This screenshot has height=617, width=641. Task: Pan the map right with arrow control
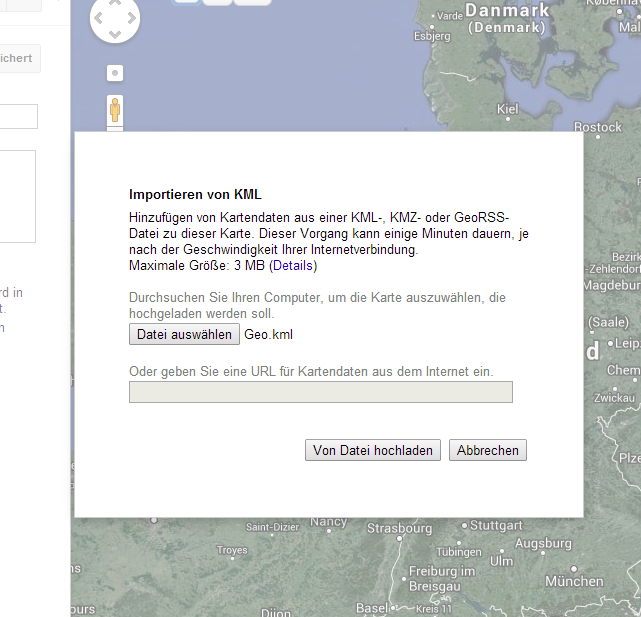click(131, 18)
